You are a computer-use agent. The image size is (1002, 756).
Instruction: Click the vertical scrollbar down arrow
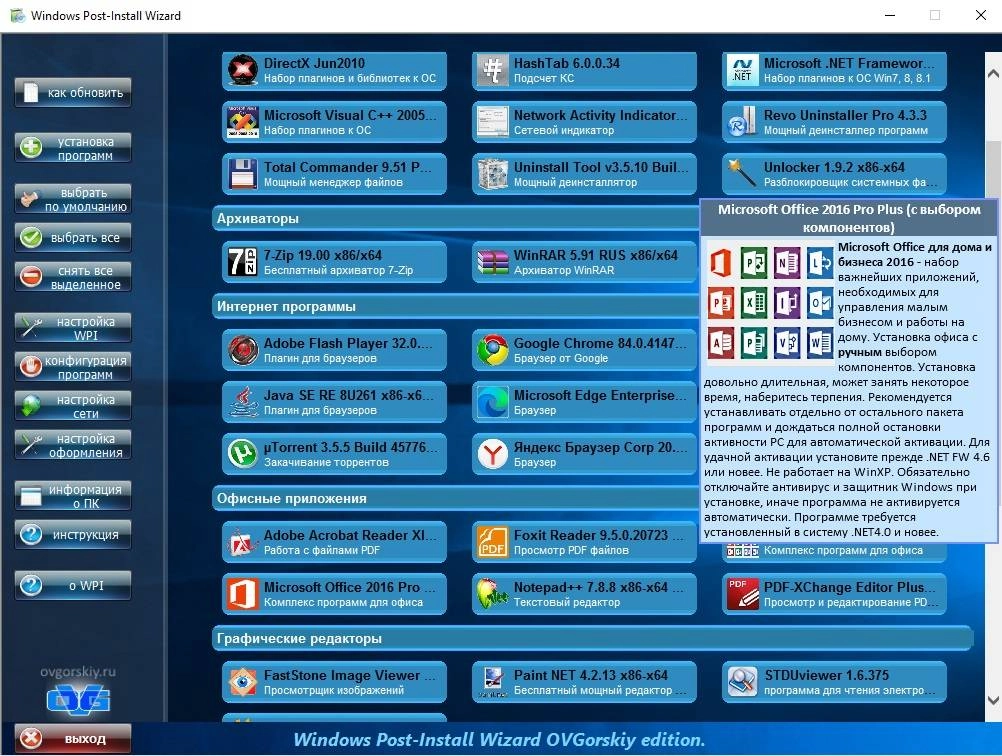click(992, 699)
